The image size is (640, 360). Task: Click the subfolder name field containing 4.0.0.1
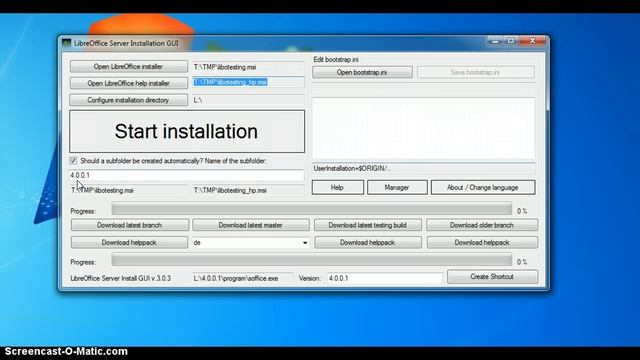click(x=187, y=176)
